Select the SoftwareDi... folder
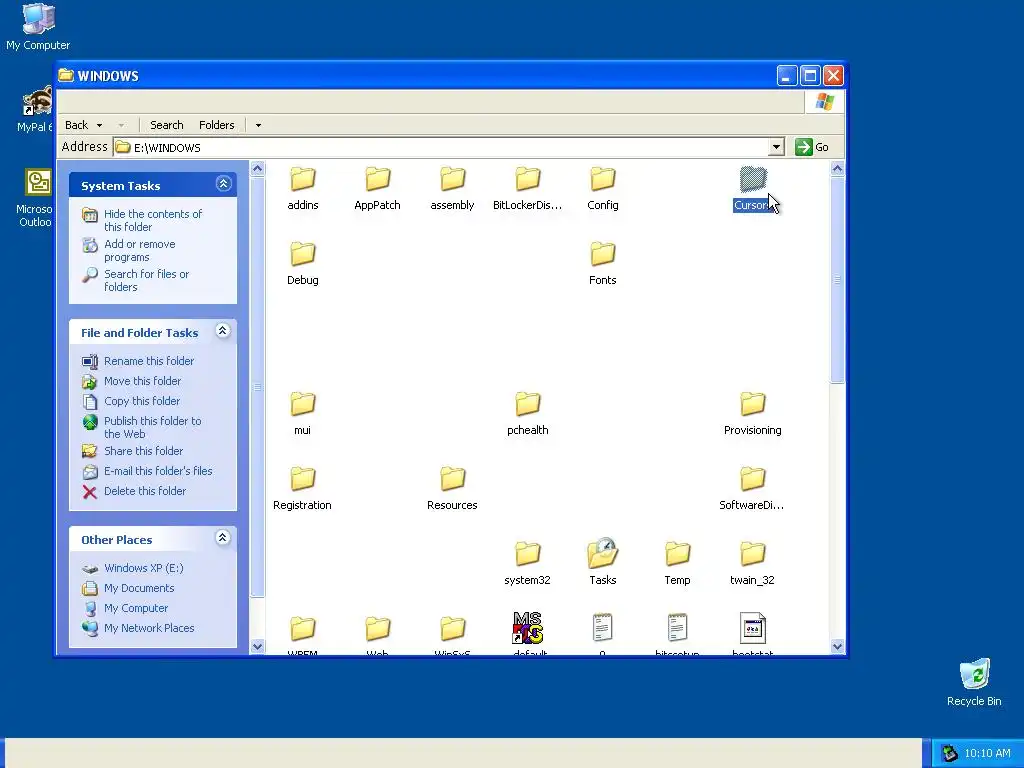1024x768 pixels. coord(752,489)
